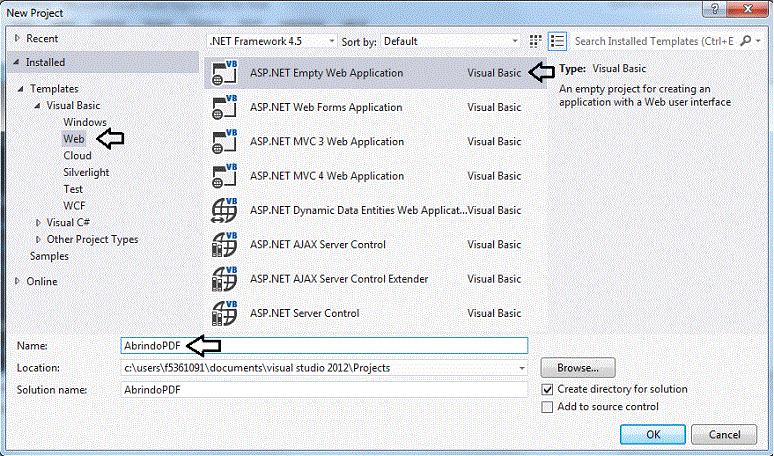Open search options dropdown arrow

click(758, 41)
